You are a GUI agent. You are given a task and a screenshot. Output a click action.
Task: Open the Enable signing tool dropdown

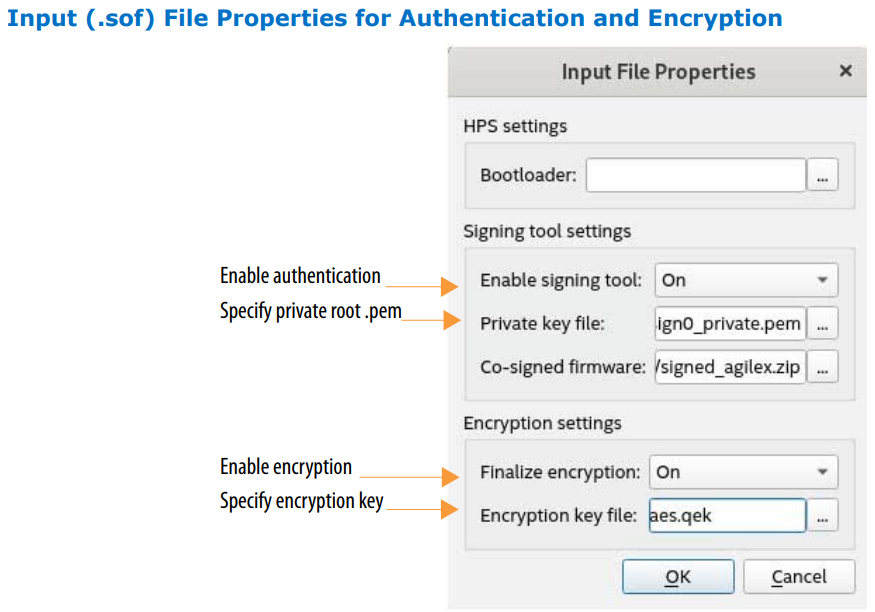[746, 280]
